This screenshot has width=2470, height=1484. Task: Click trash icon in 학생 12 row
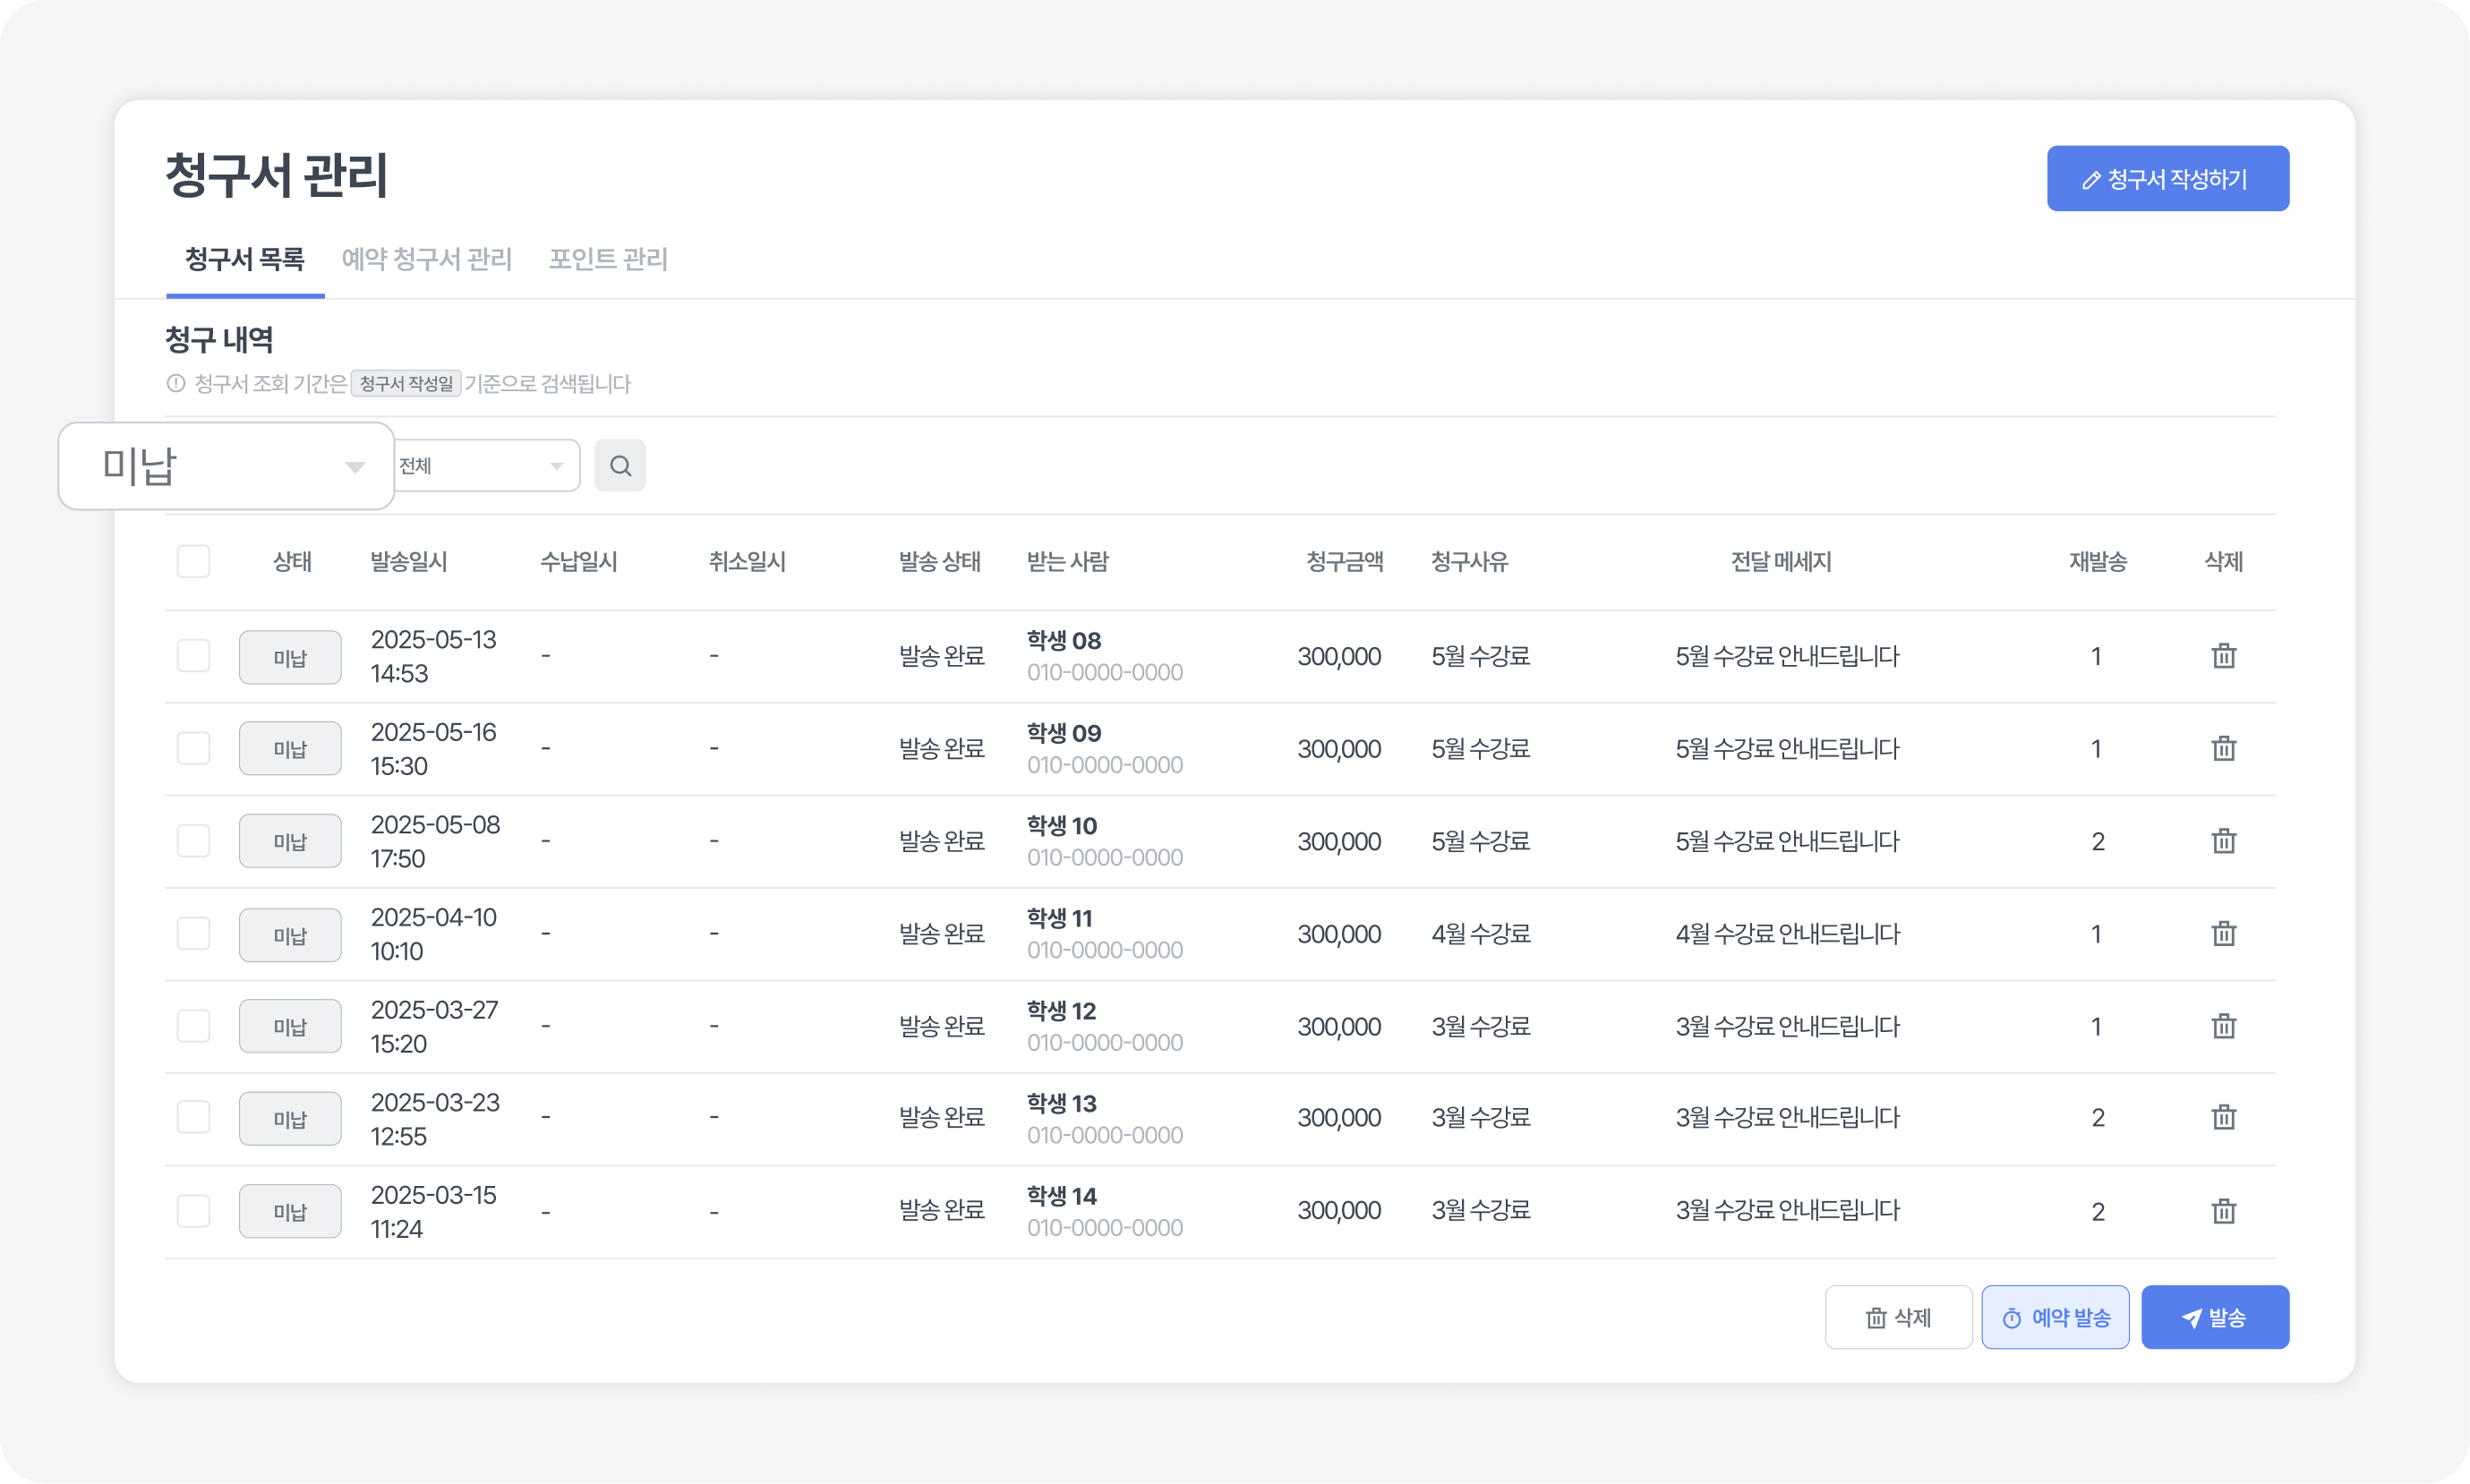(x=2223, y=1026)
